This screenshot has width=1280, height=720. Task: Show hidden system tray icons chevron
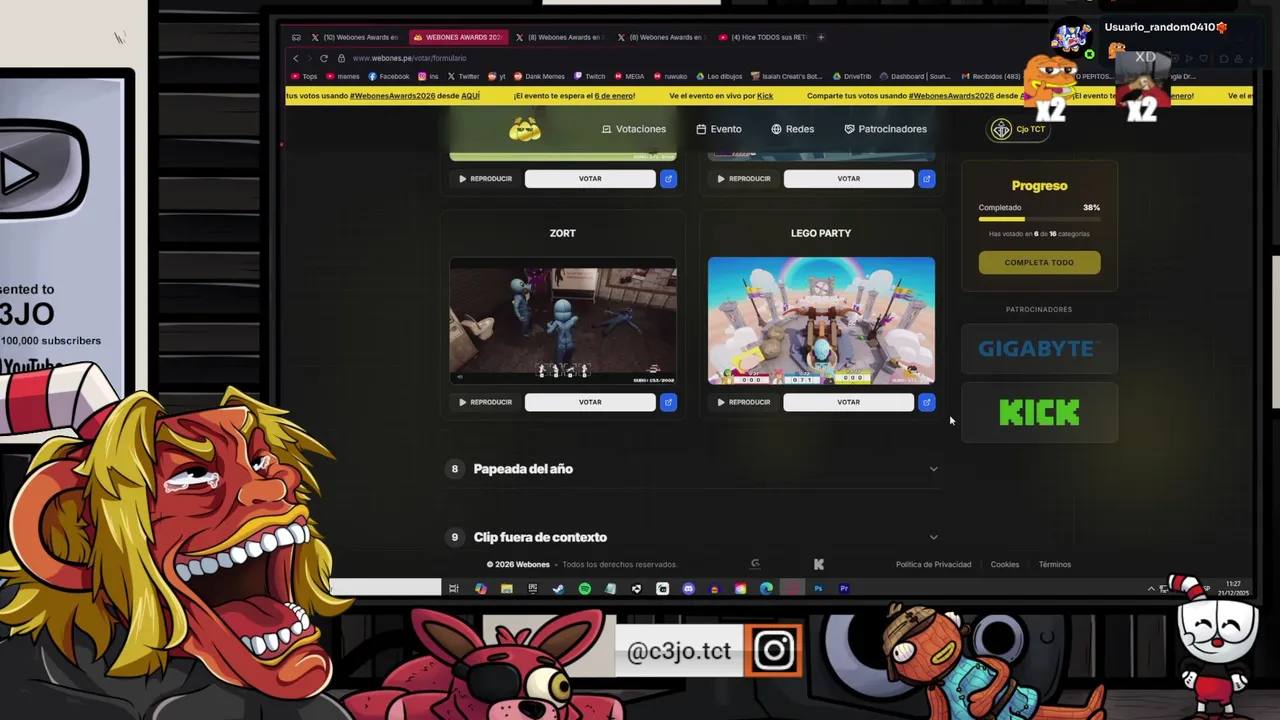tap(1151, 588)
